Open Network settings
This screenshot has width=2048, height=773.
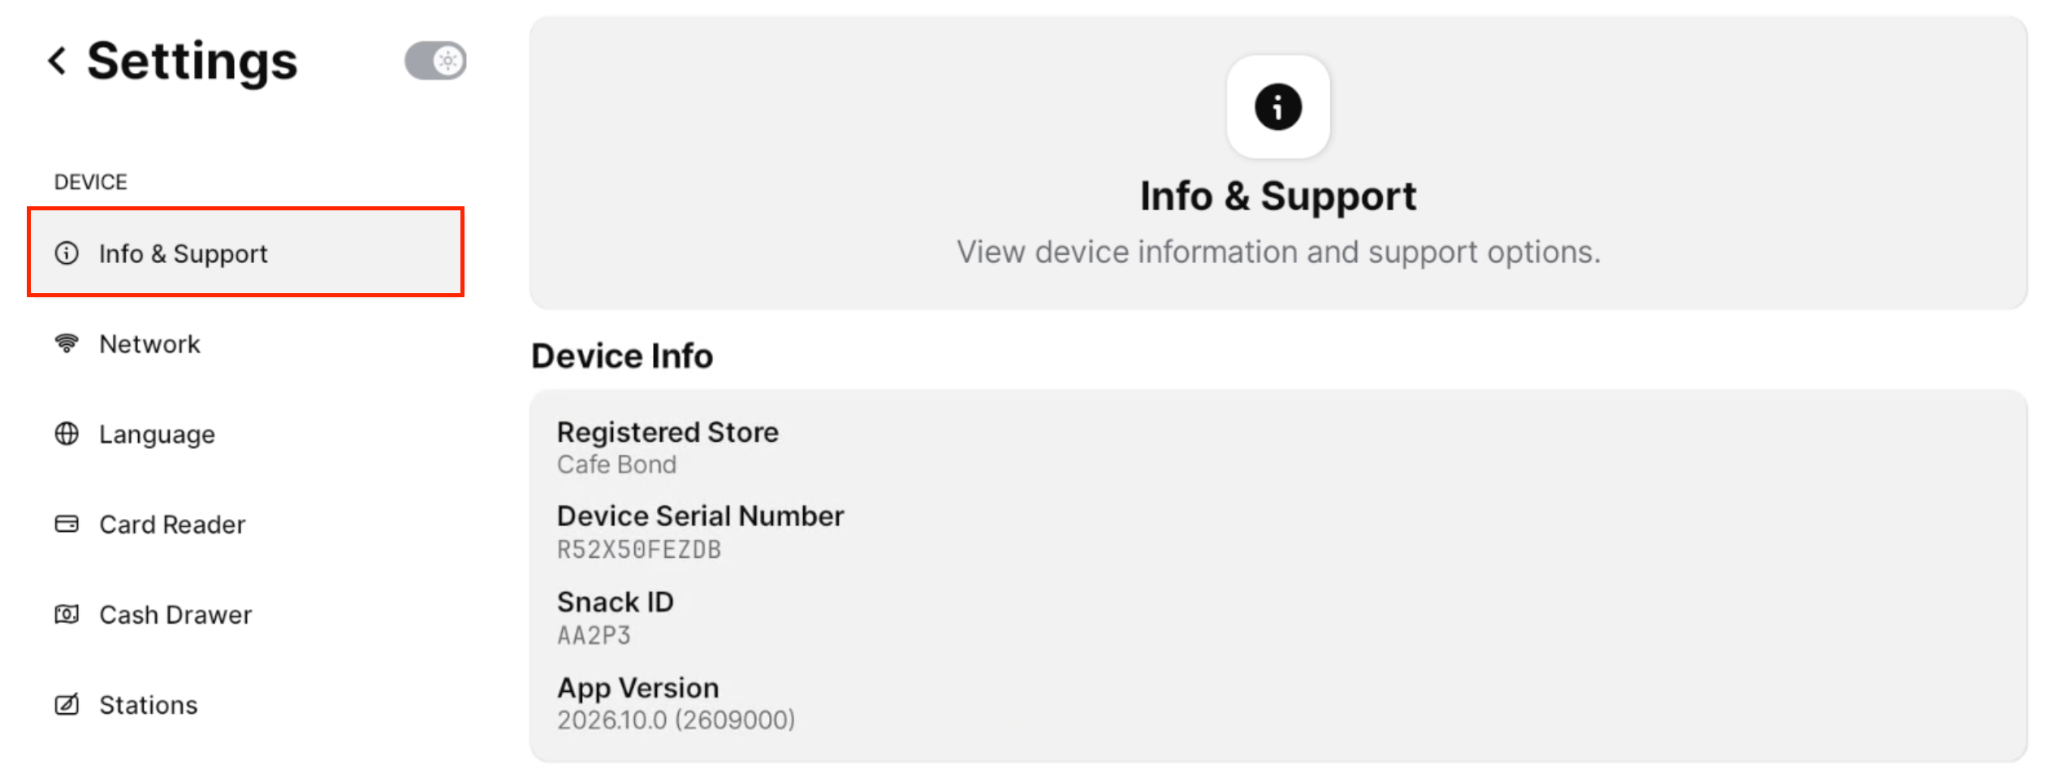[246, 344]
